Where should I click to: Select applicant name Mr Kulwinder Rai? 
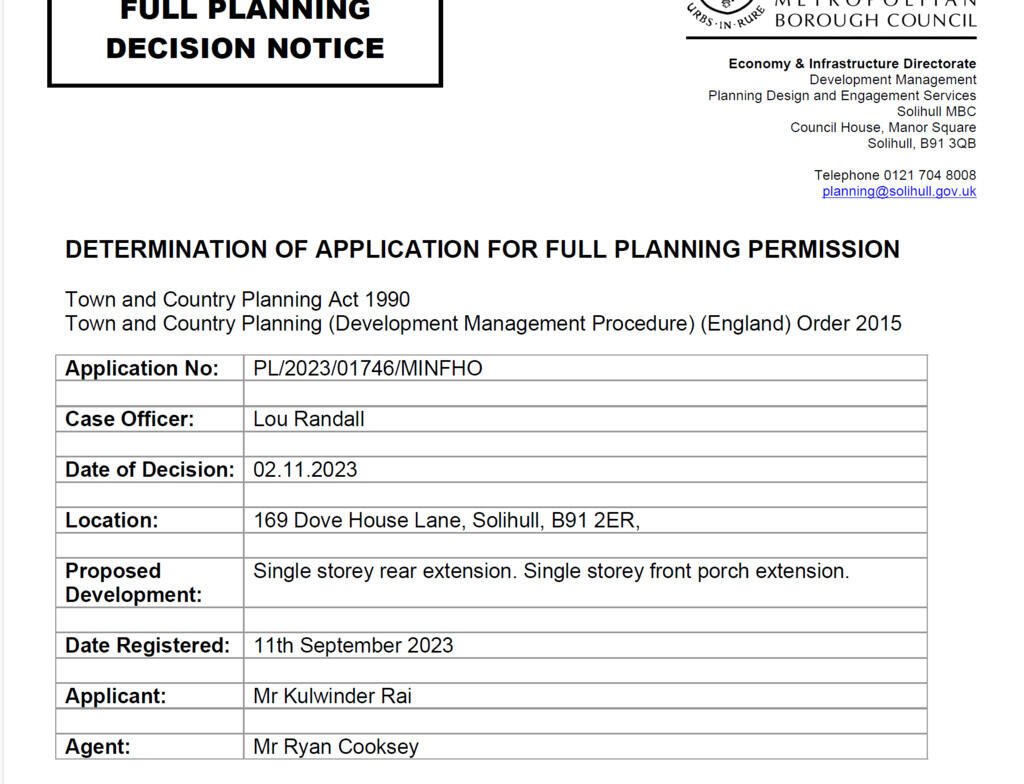[332, 696]
